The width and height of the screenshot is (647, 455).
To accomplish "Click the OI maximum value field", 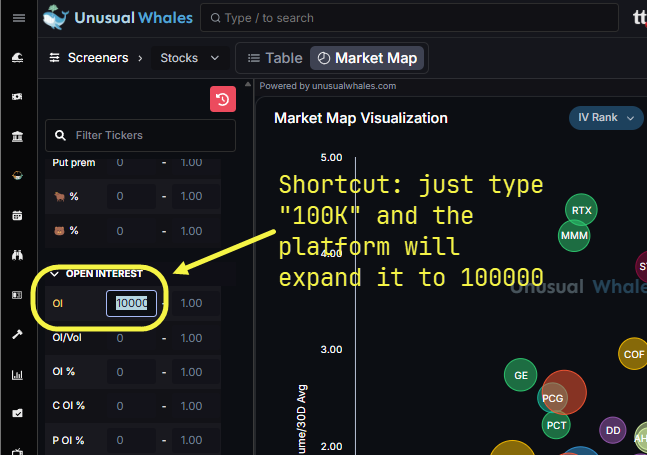I will (x=195, y=303).
